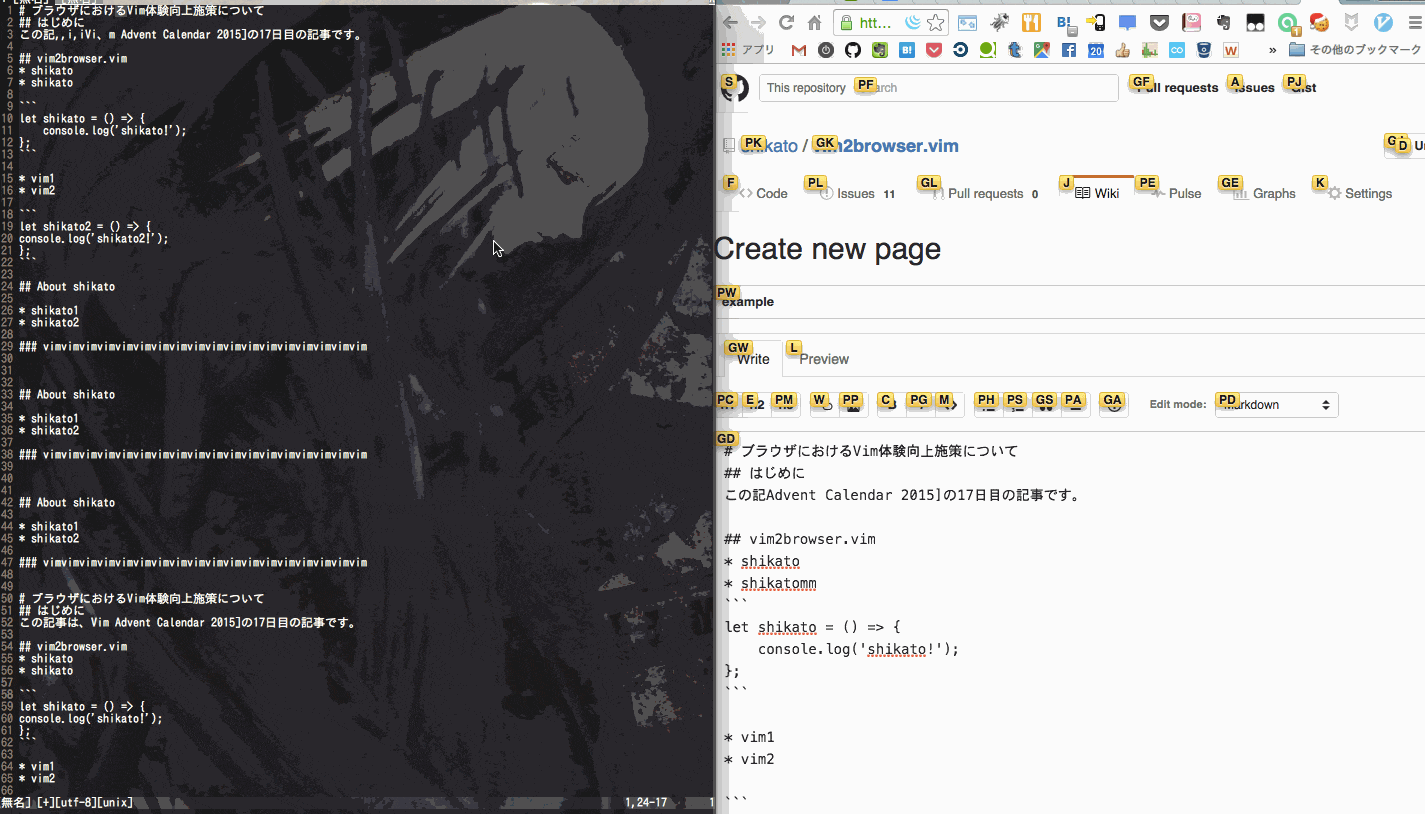Click the Pocket extension icon
The width and height of the screenshot is (1425, 814).
tap(1157, 22)
